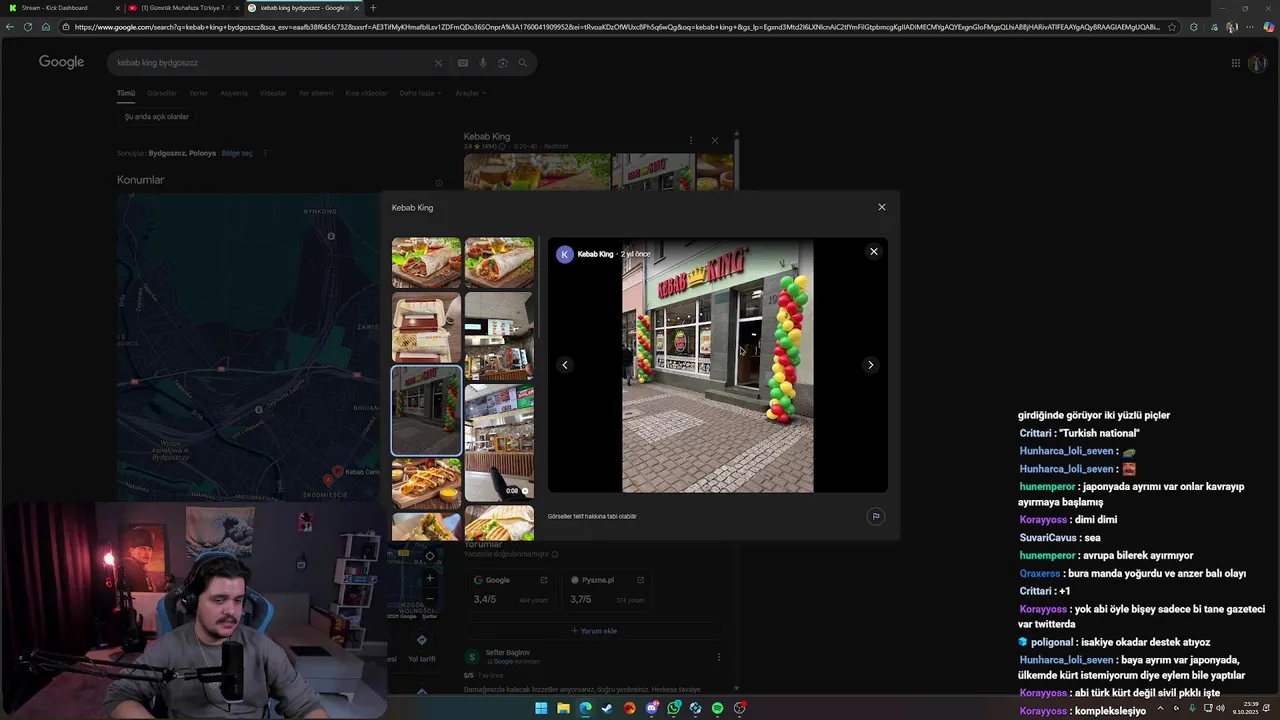Screen dimensions: 1280x720
Task: Open the Windows Start menu
Action: 541,708
